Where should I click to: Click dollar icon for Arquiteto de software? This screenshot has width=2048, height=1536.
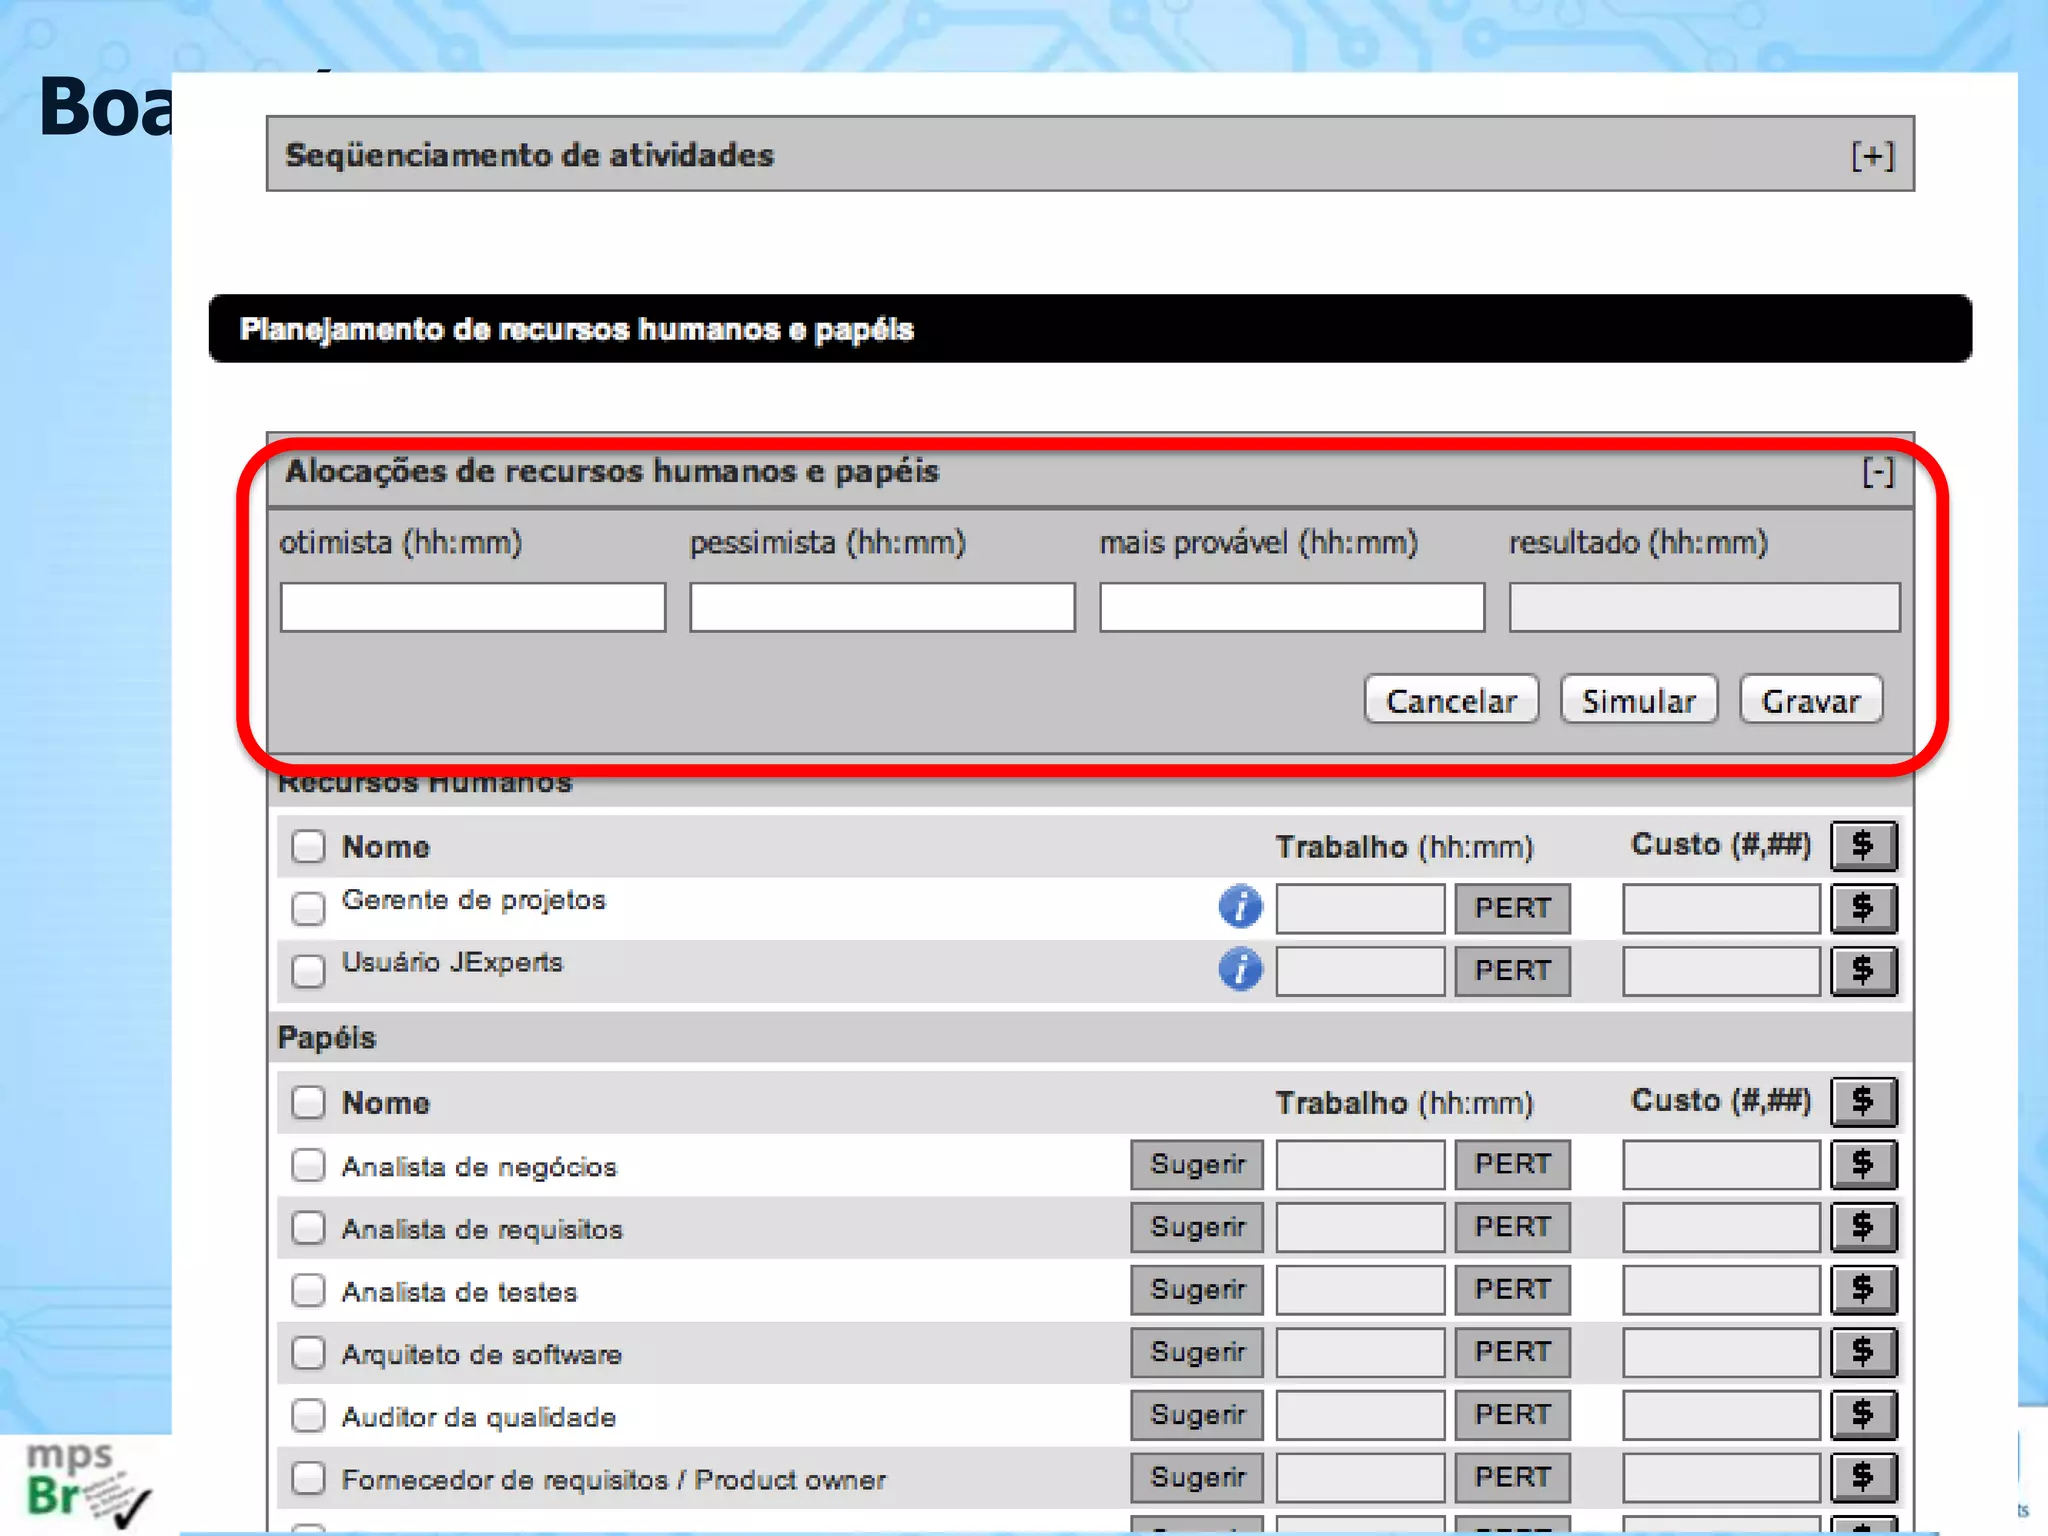[x=1864, y=1352]
